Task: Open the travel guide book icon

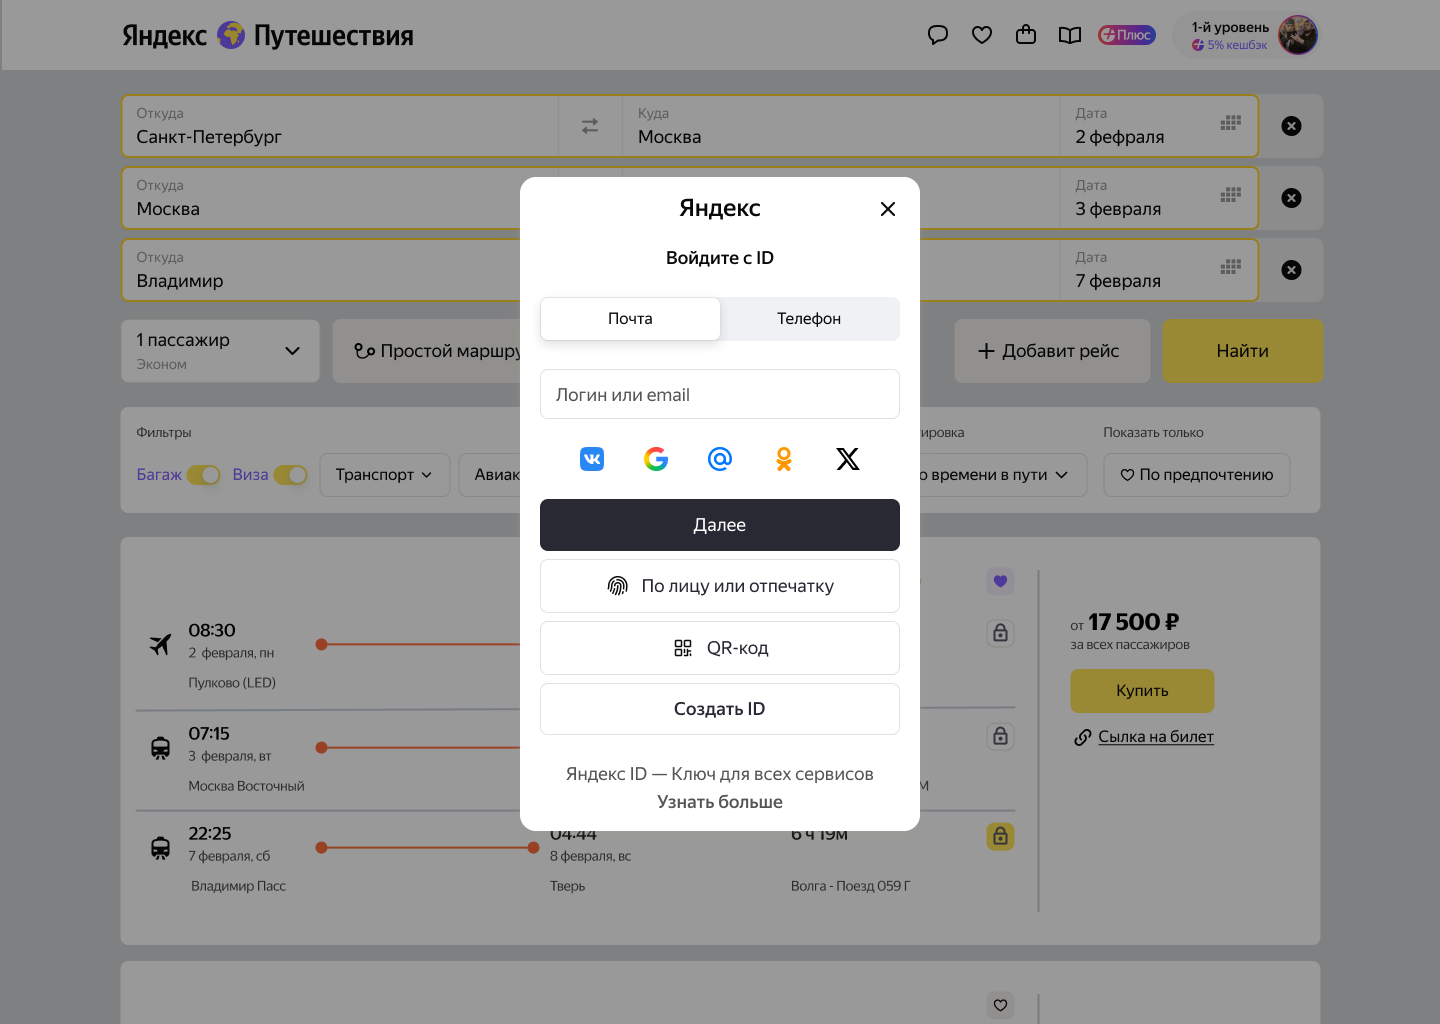Action: [x=1070, y=35]
